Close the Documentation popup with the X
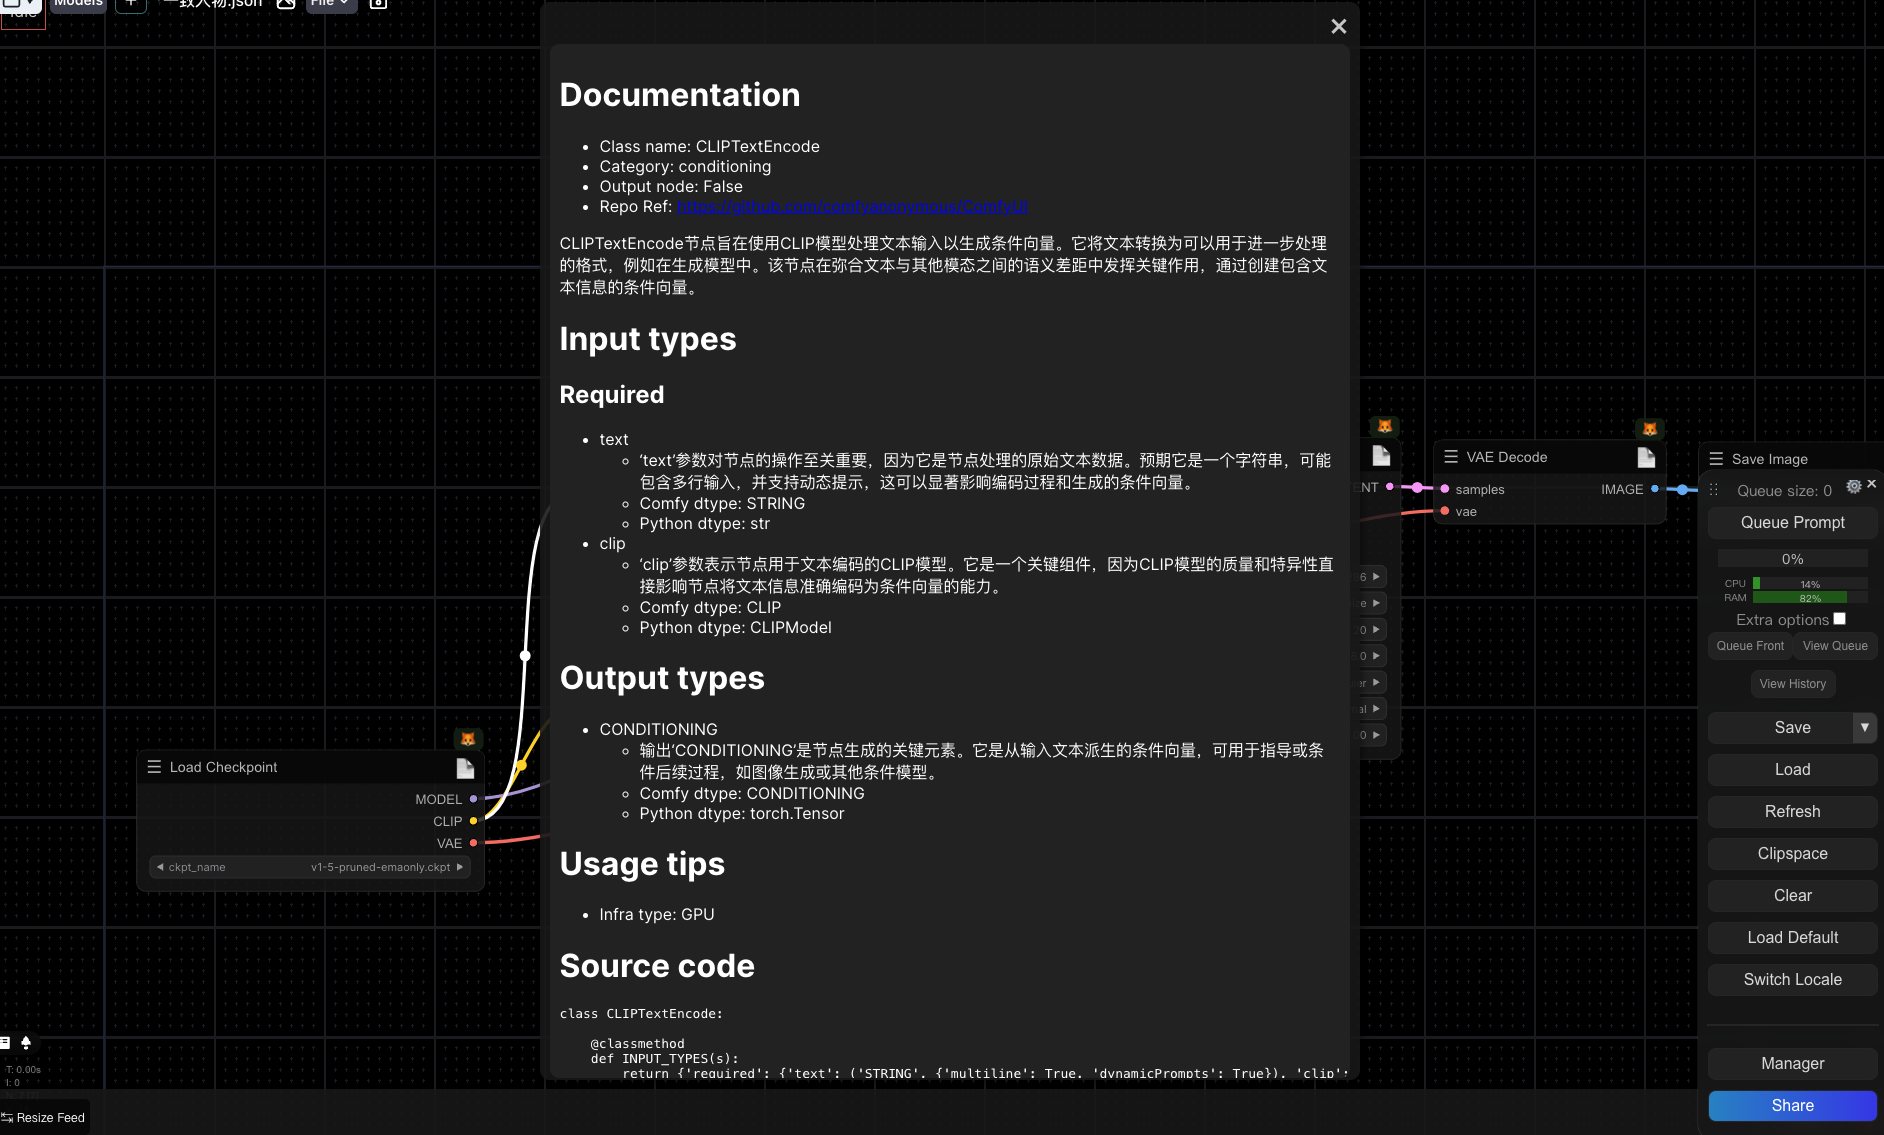 click(1338, 27)
